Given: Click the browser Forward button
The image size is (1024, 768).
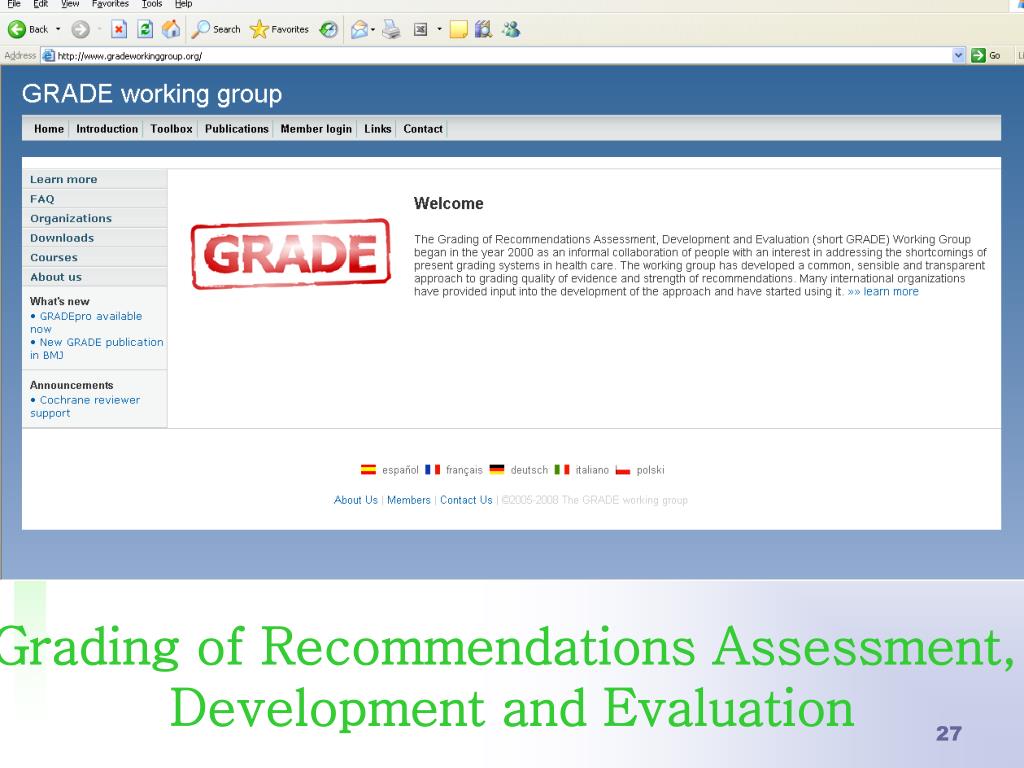Looking at the screenshot, I should click(x=80, y=29).
